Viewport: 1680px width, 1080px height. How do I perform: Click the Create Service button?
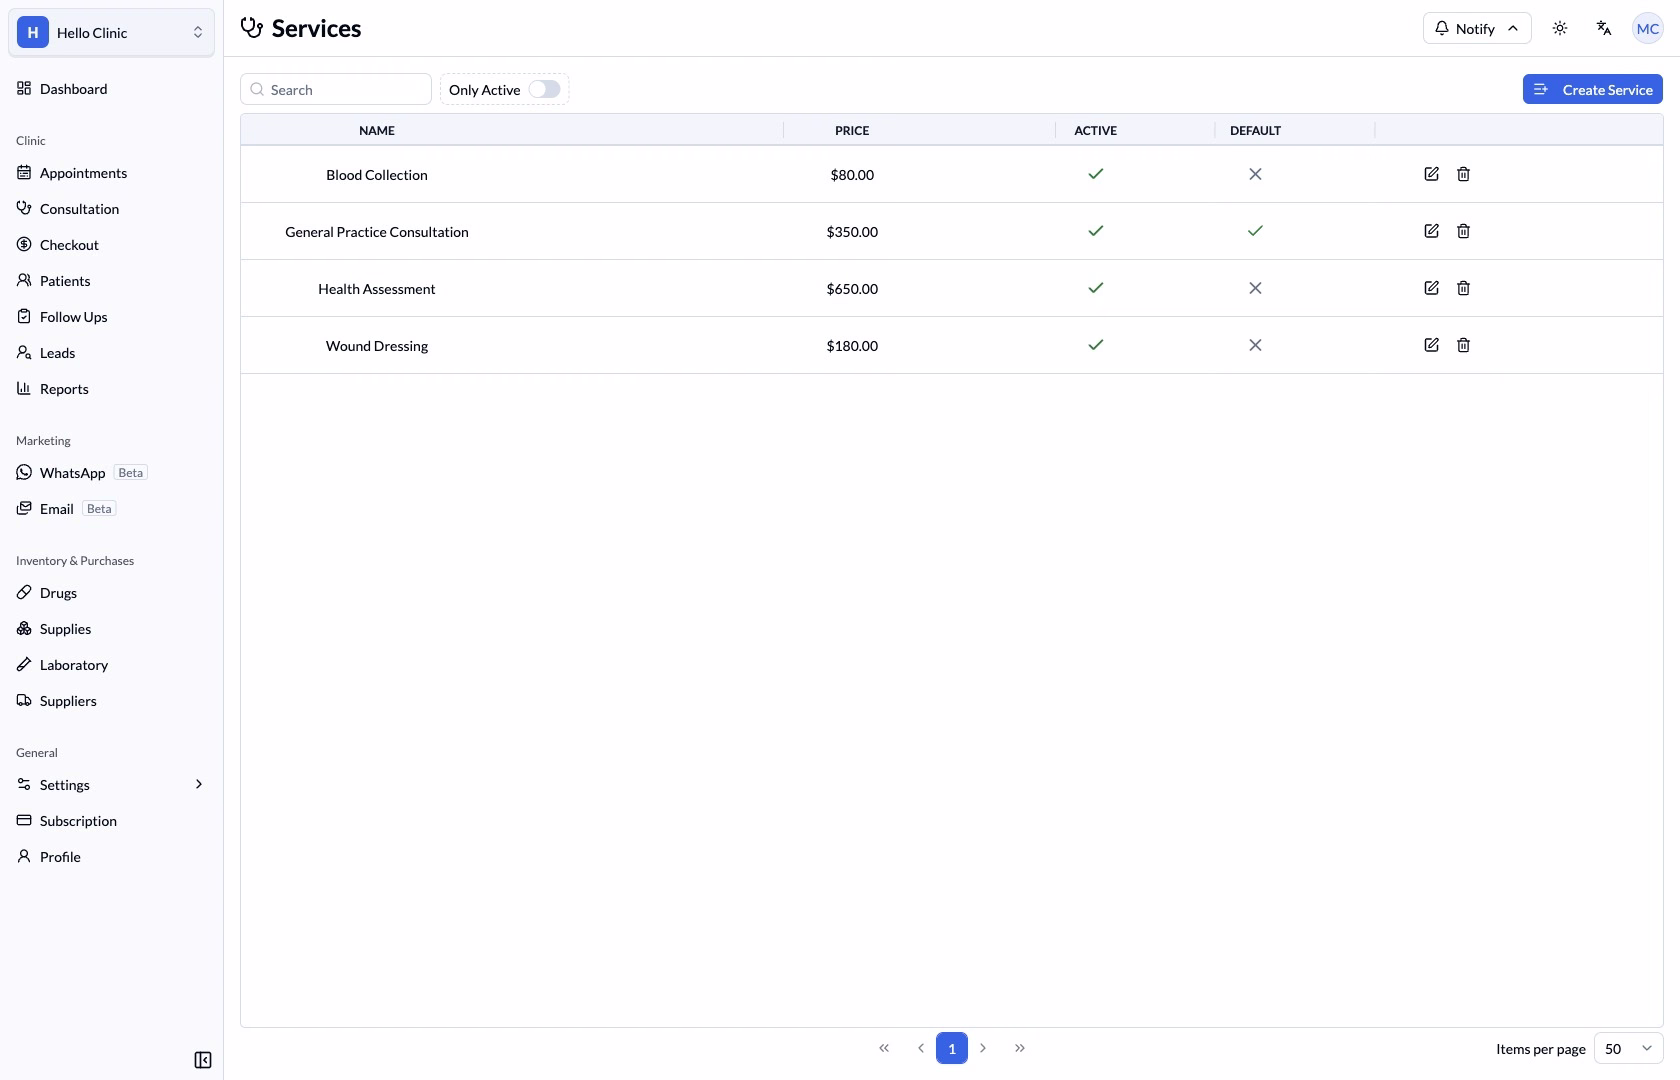coord(1592,89)
